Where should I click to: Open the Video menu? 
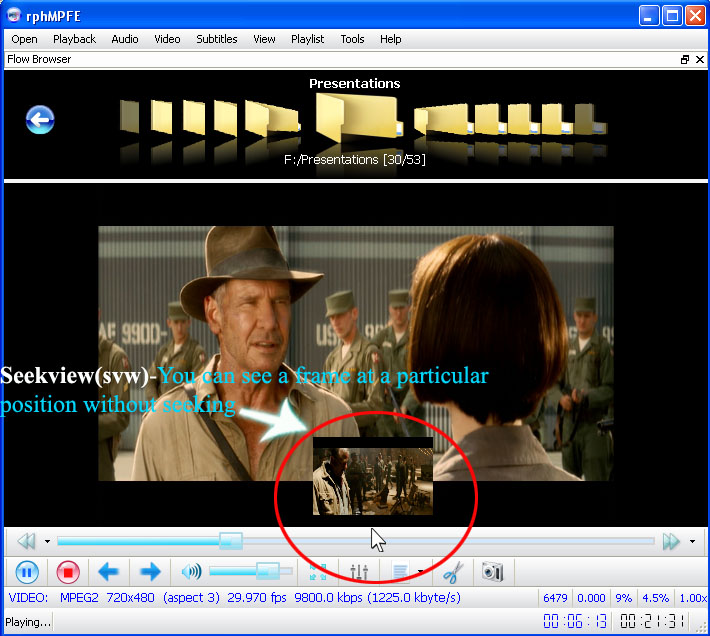click(x=167, y=39)
